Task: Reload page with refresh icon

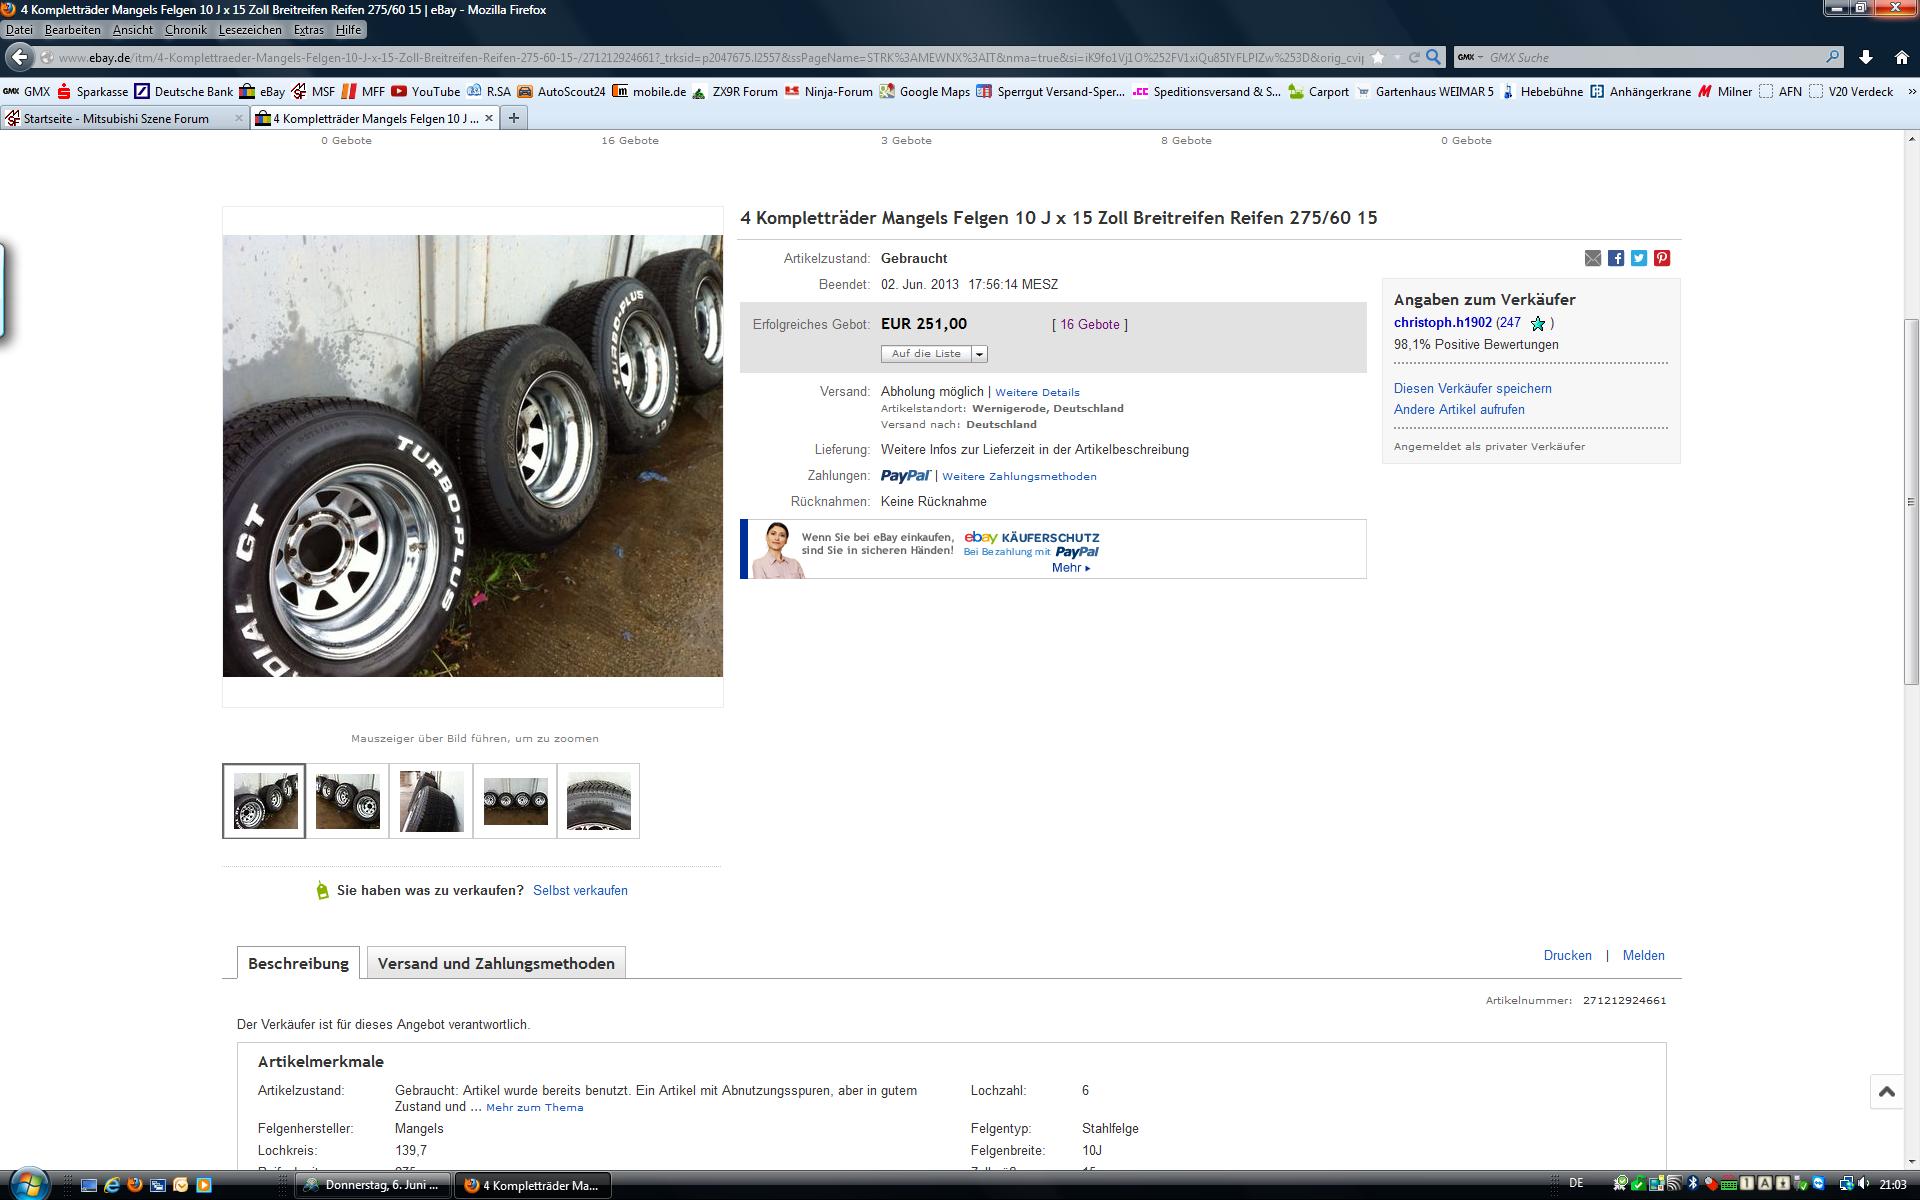Action: coord(1414,58)
